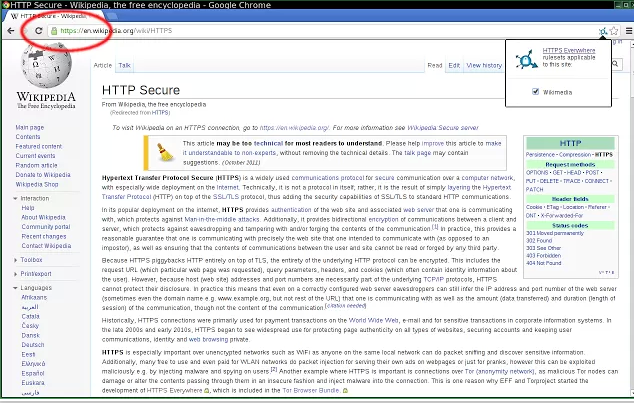The height and width of the screenshot is (403, 634).
Task: Expand the Print/export sidebar section
Action: click(15, 274)
